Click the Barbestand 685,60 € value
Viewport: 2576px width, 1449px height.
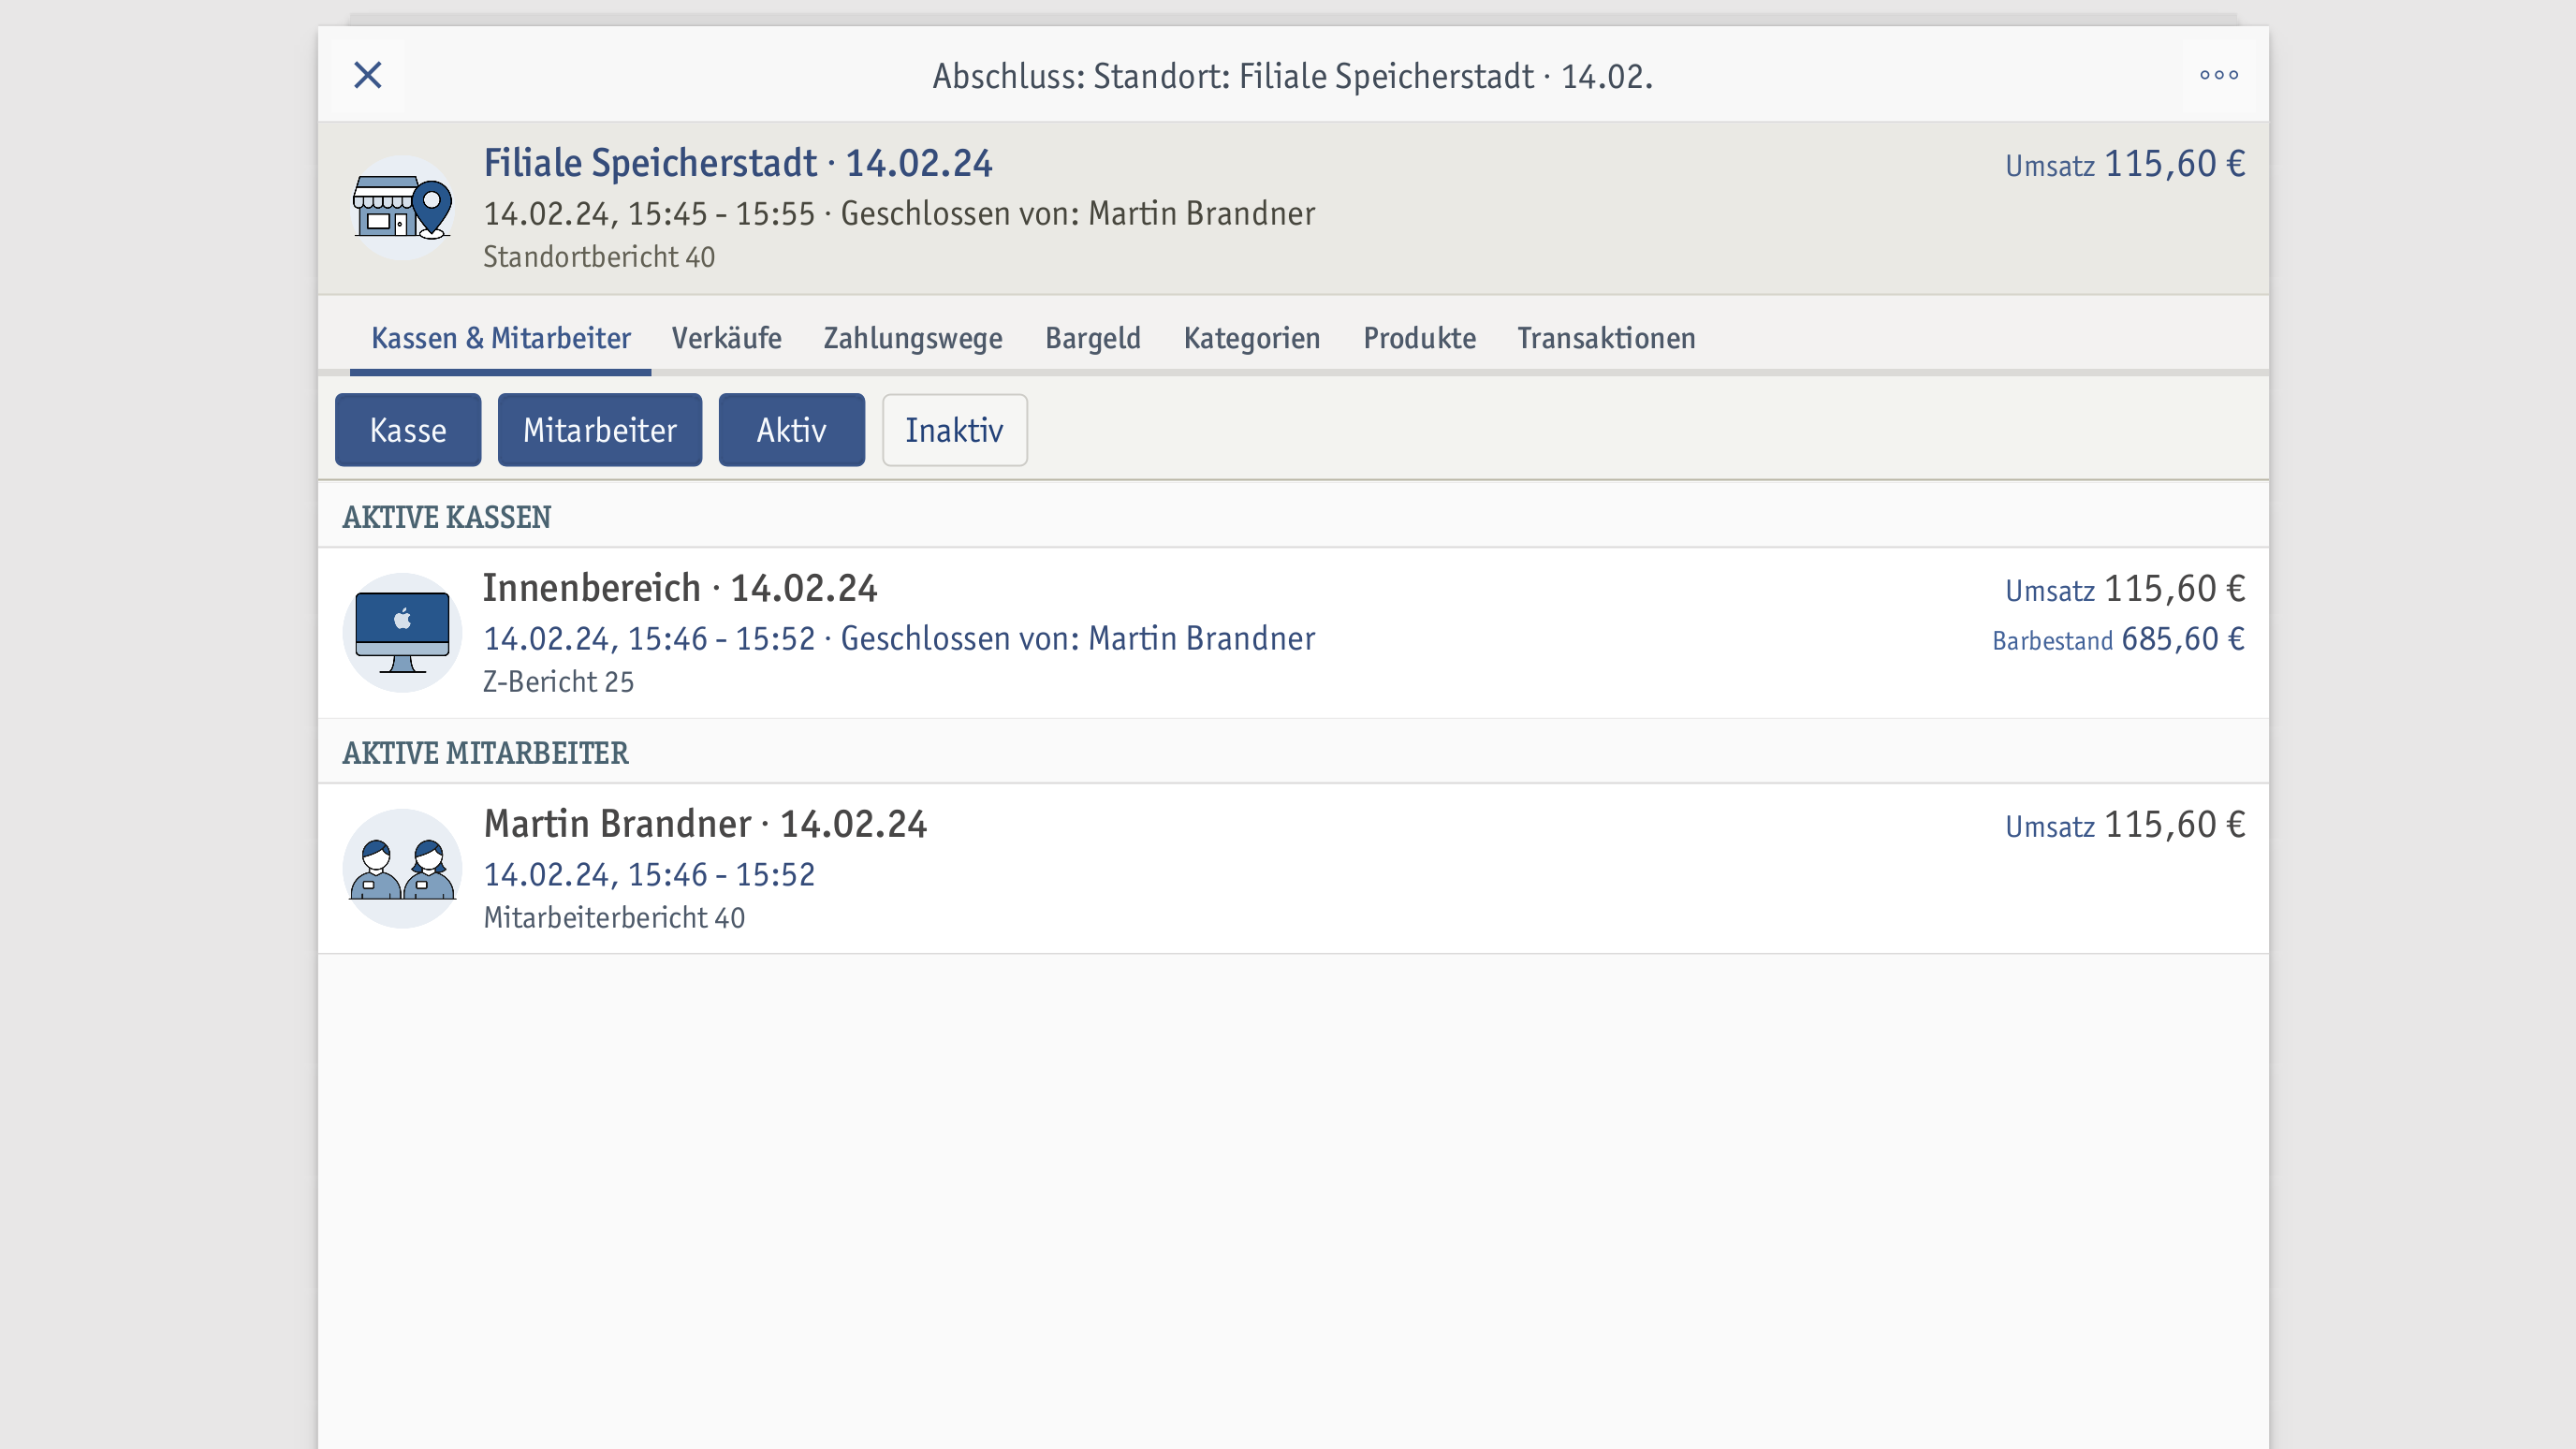click(x=2118, y=639)
